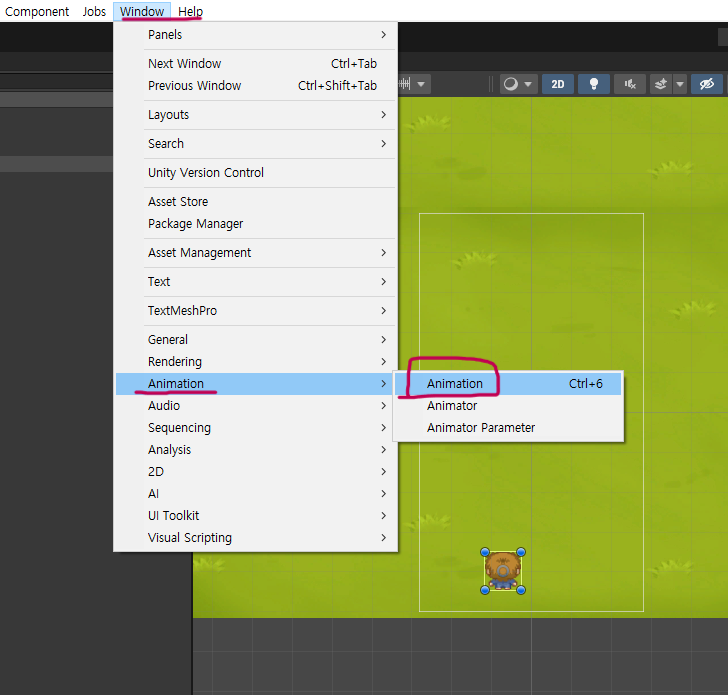Toggle scene audio mute icon
The width and height of the screenshot is (728, 695).
pyautogui.click(x=629, y=84)
